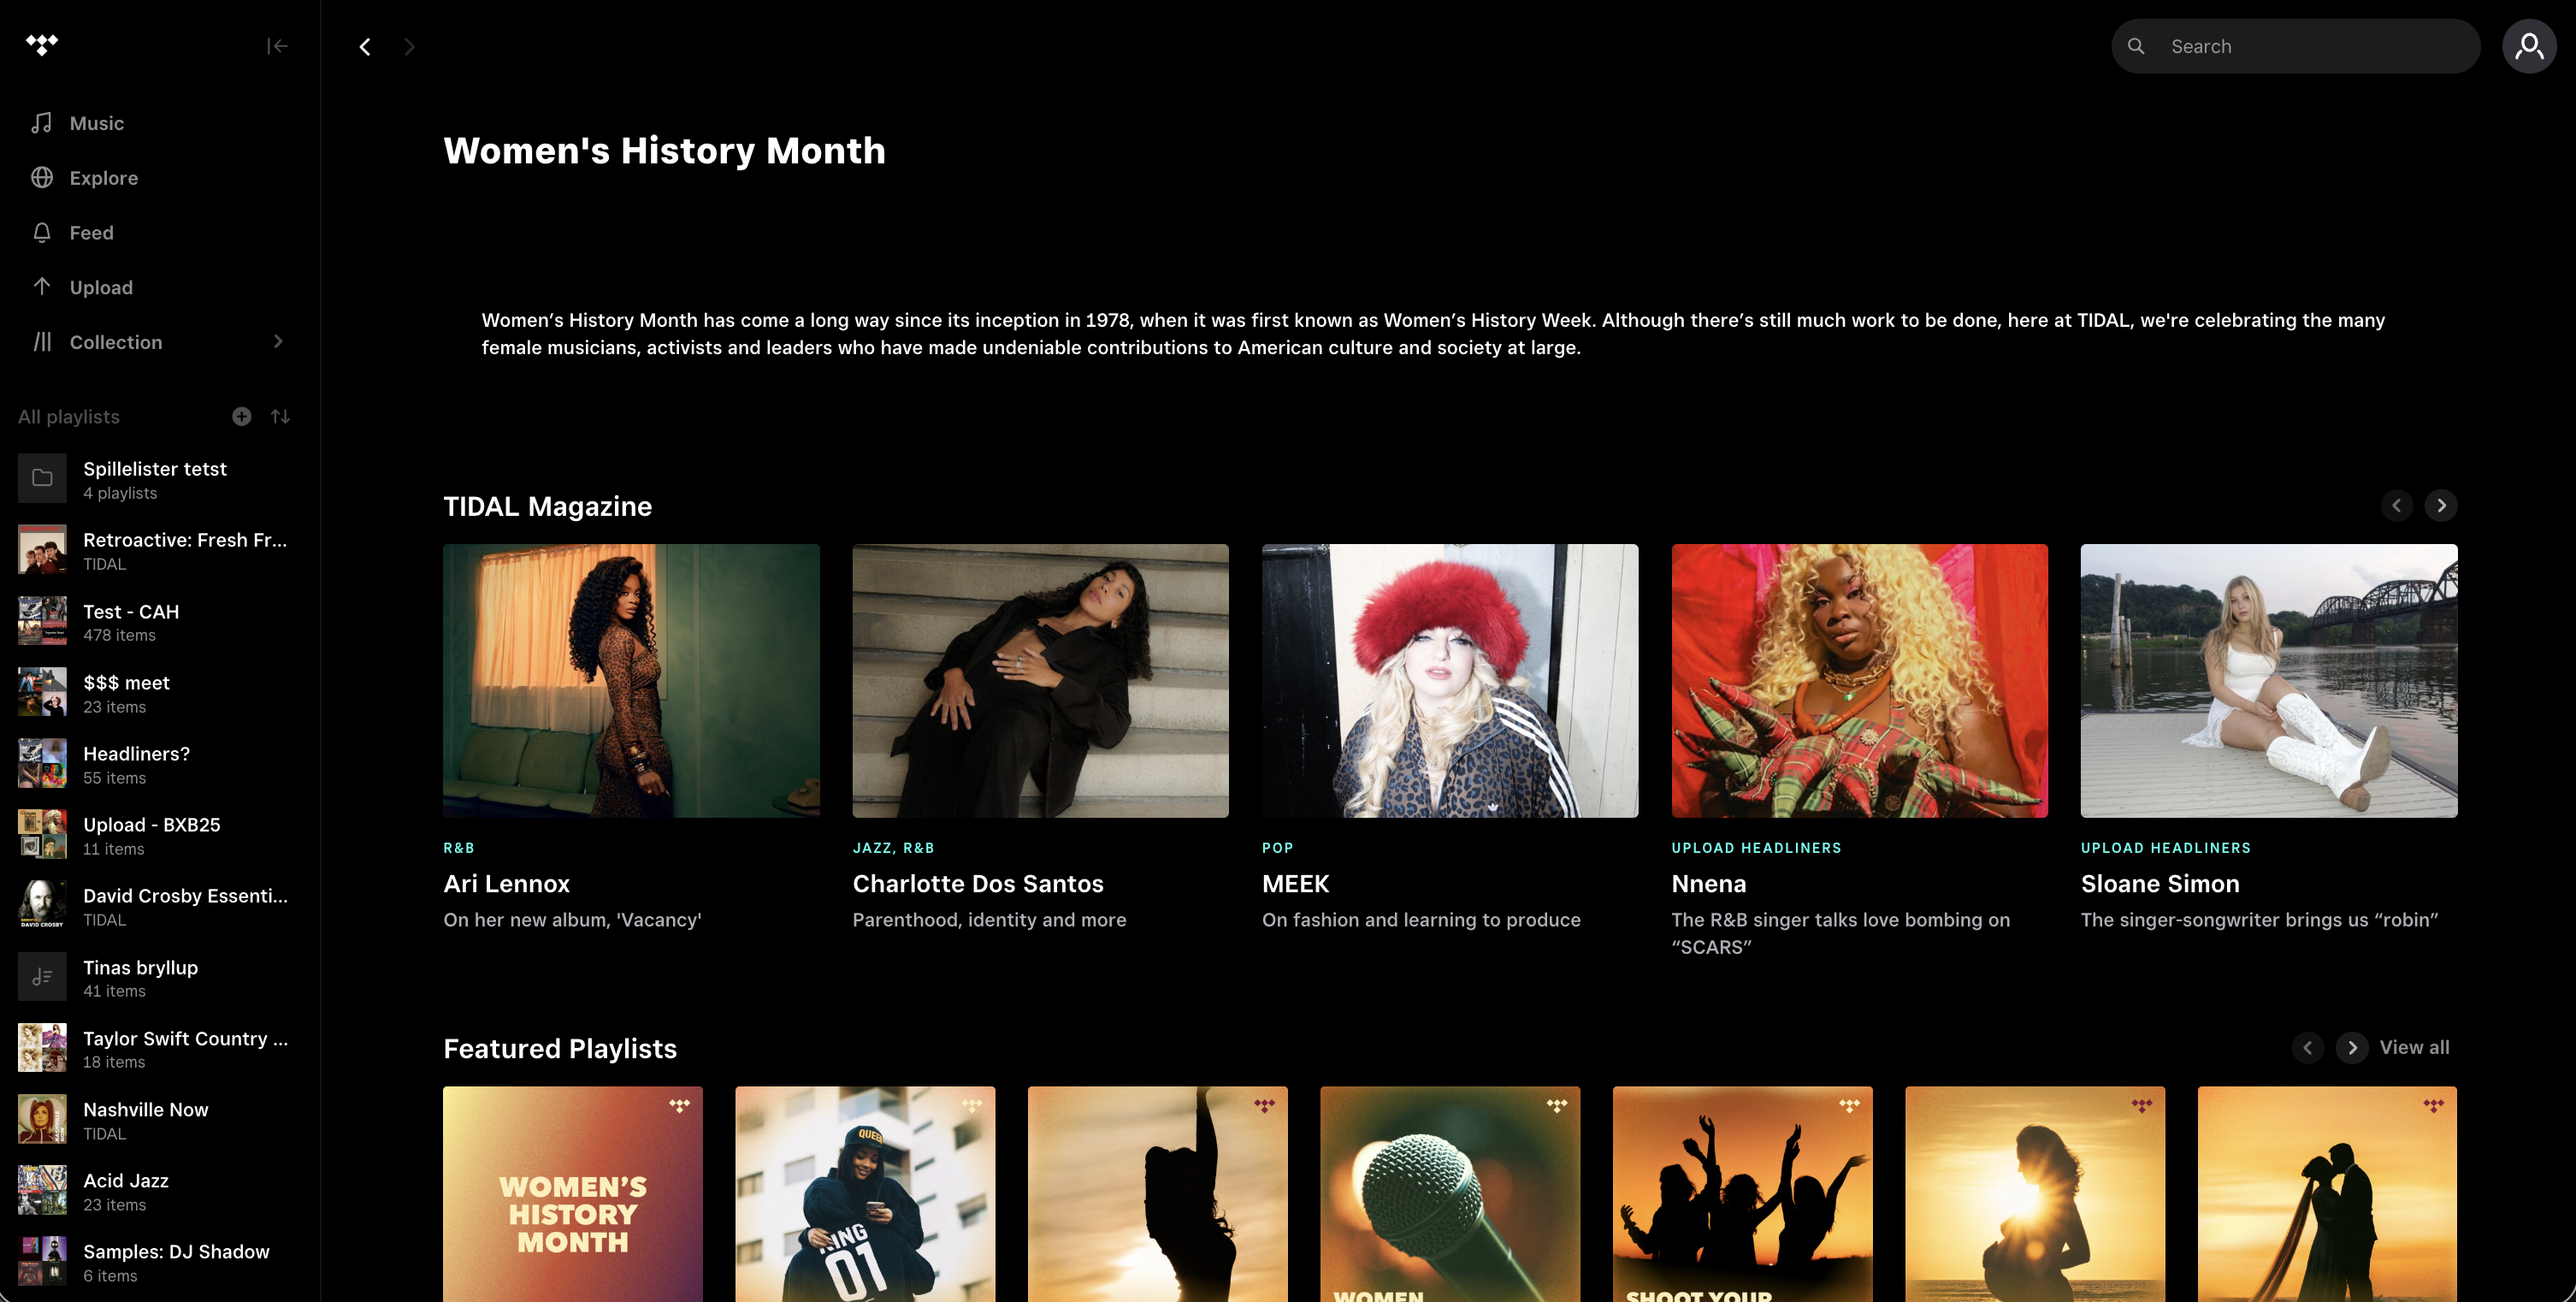Image resolution: width=2576 pixels, height=1302 pixels.
Task: Open the Sloane Simon article title
Action: 2160,884
